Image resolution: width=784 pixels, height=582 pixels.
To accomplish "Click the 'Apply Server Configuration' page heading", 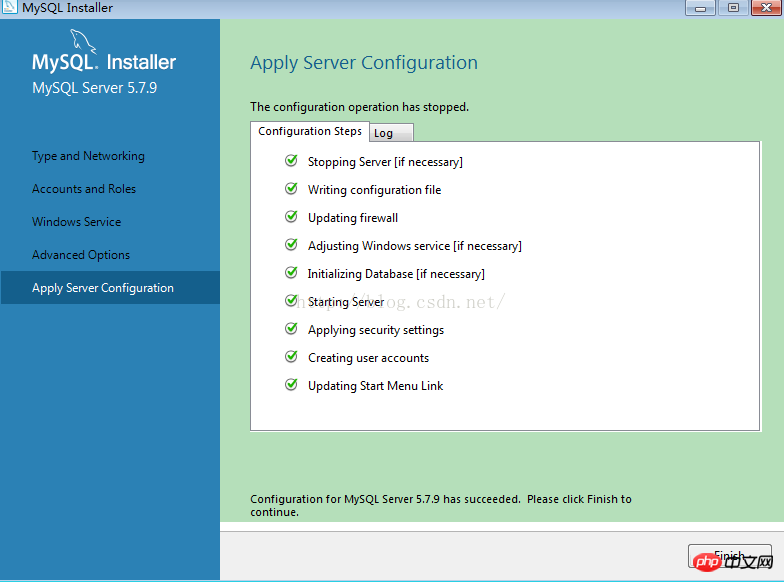I will [x=364, y=64].
